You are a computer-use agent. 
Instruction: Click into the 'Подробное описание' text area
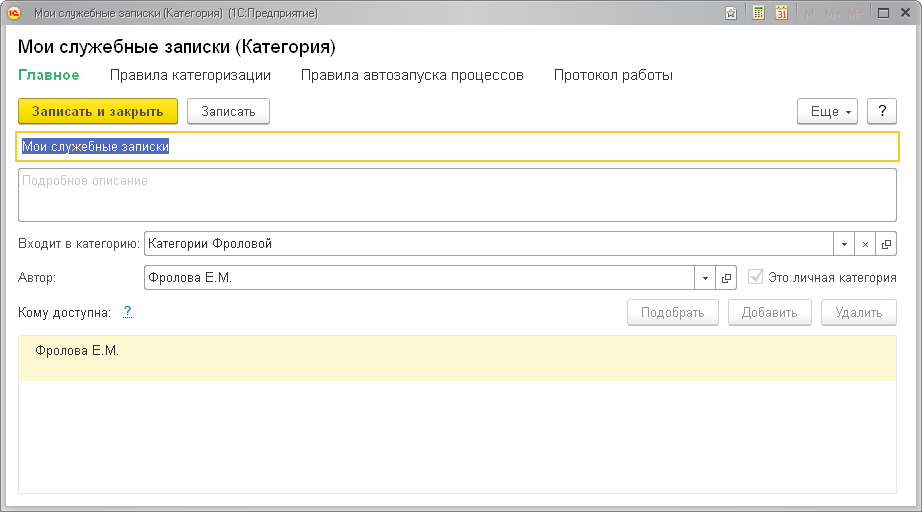coord(457,195)
